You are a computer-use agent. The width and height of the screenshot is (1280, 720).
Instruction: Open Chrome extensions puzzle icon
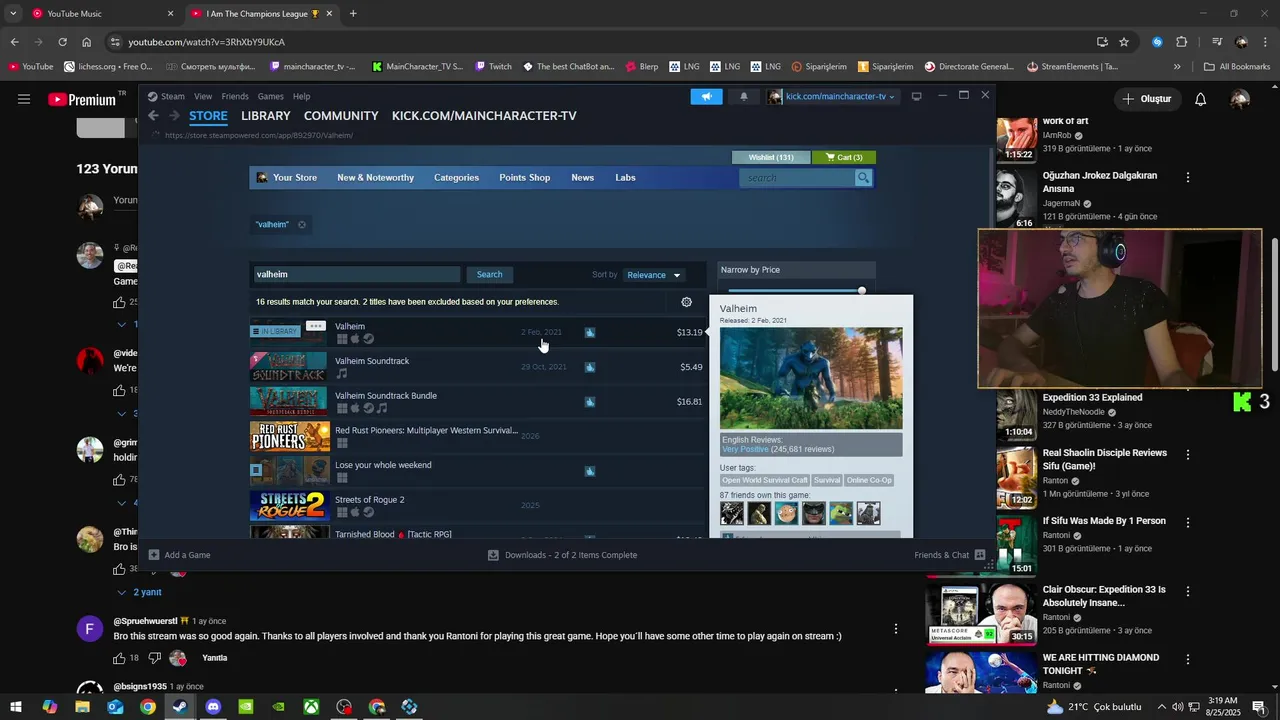[1182, 42]
